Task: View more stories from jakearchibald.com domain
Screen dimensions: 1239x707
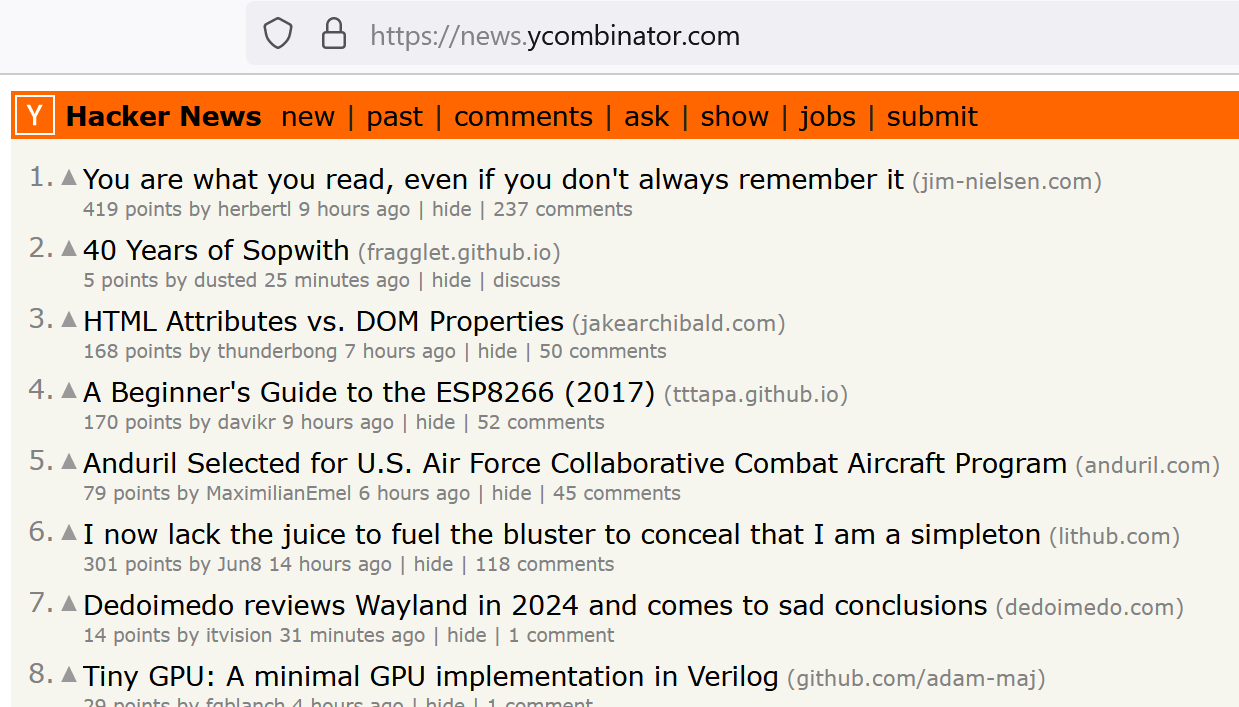Action: tap(678, 324)
